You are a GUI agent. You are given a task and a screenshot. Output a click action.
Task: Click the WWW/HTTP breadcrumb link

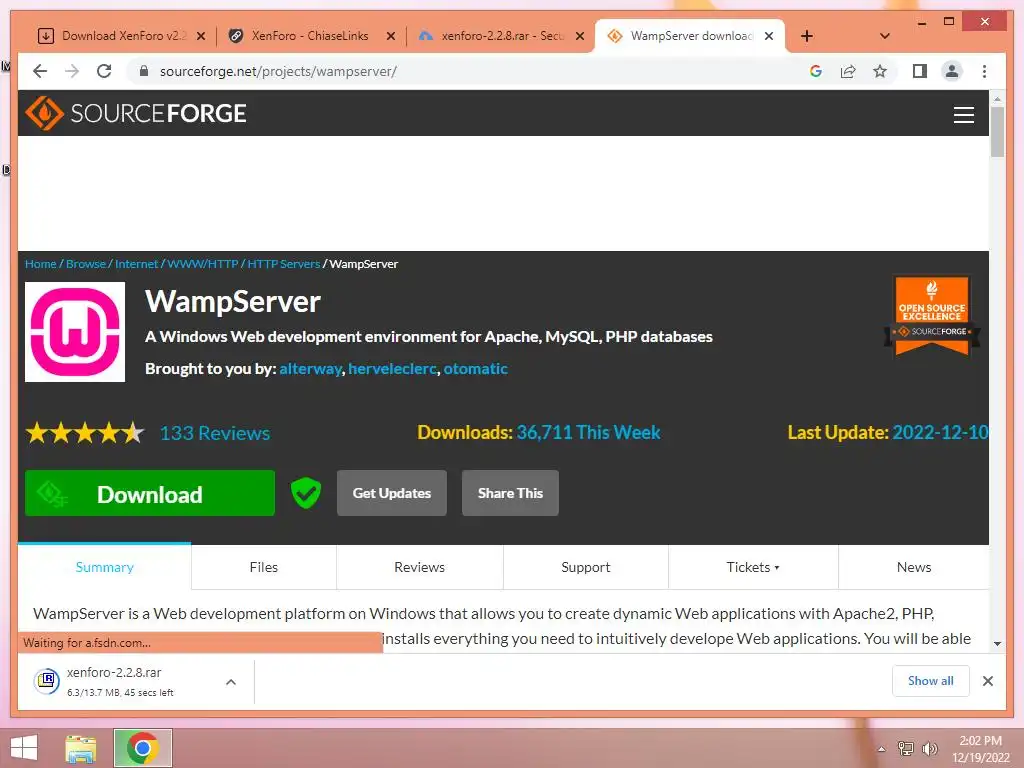pyautogui.click(x=203, y=264)
